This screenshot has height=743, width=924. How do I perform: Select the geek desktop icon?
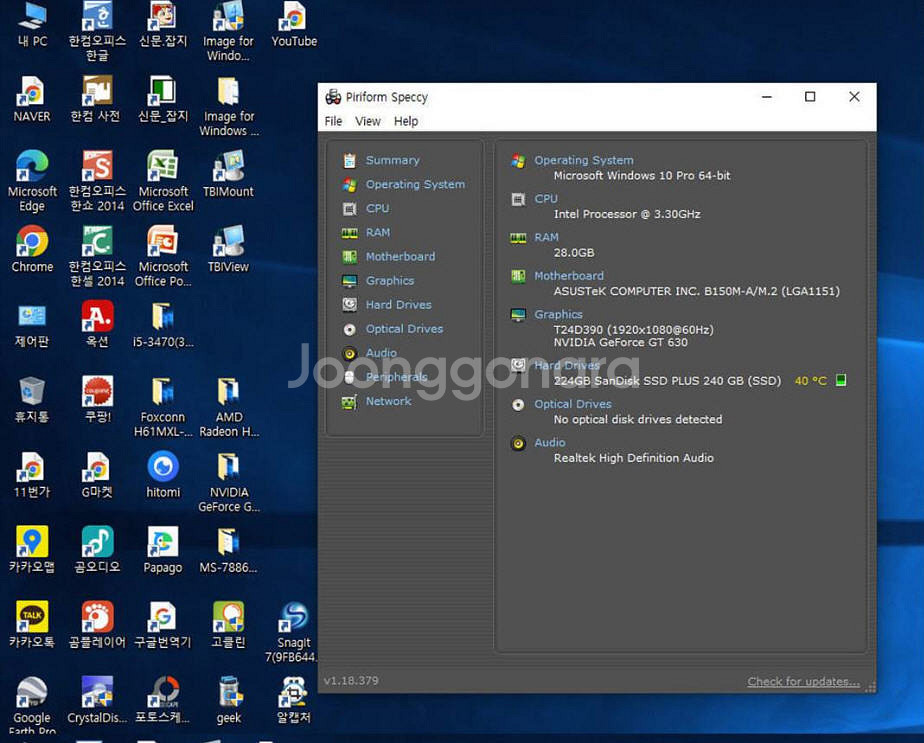(x=228, y=701)
